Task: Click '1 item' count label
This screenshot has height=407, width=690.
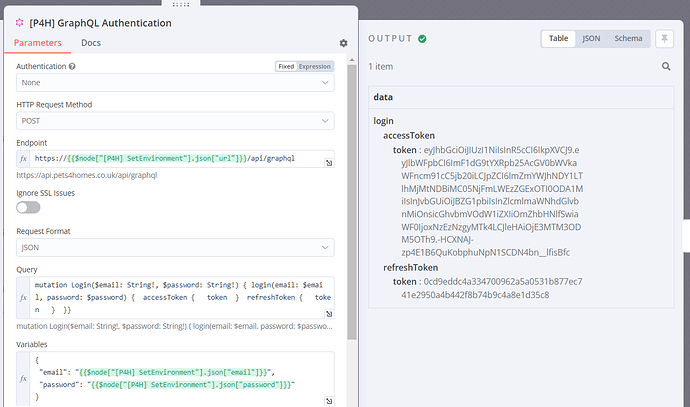Action: click(x=381, y=66)
